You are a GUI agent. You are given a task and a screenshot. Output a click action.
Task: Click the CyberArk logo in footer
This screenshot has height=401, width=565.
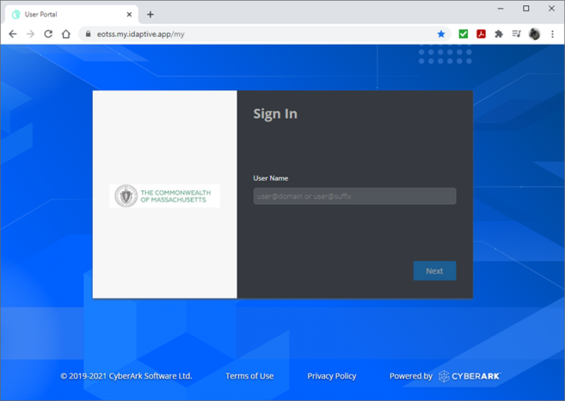coord(469,376)
